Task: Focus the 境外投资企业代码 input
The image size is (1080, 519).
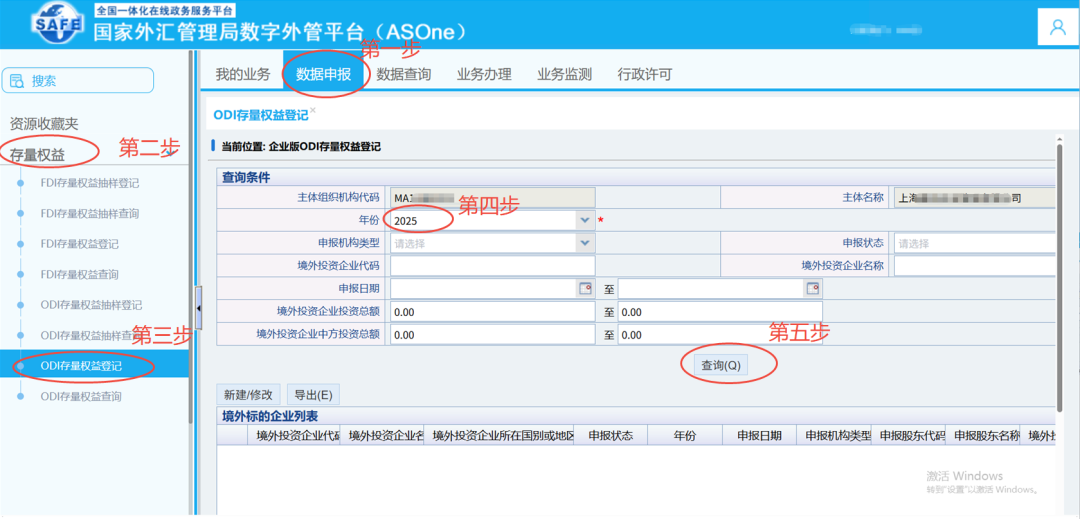Action: (492, 266)
